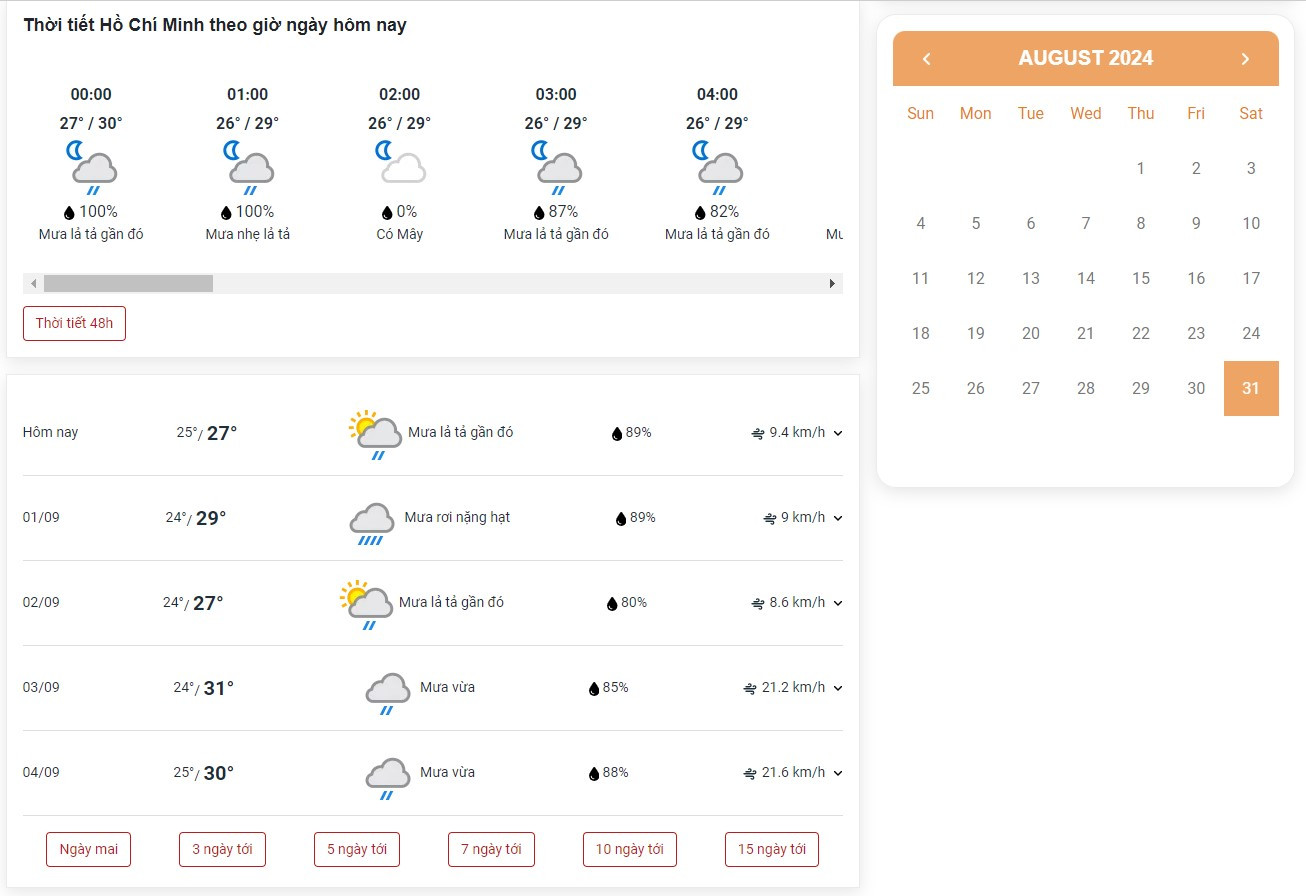Click the hourly scrollbar right arrow
The width and height of the screenshot is (1306, 896).
[x=832, y=284]
